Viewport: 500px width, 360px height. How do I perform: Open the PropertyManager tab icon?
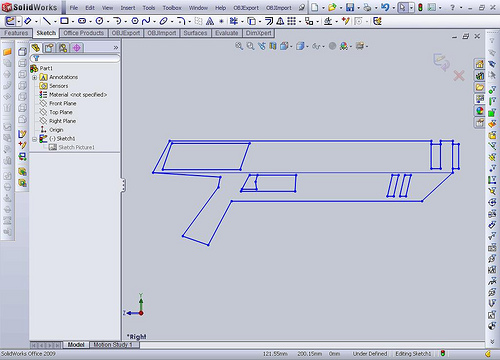[x=49, y=48]
